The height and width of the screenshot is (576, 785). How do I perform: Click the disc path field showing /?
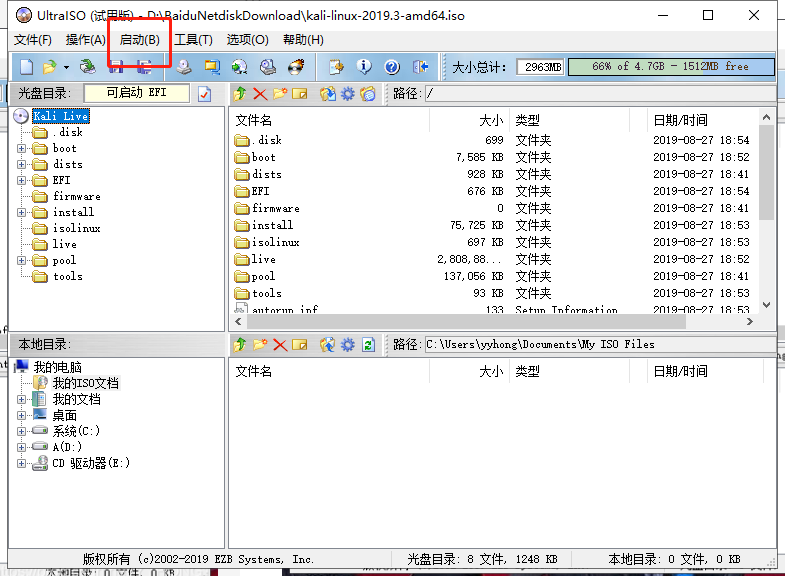coord(600,94)
